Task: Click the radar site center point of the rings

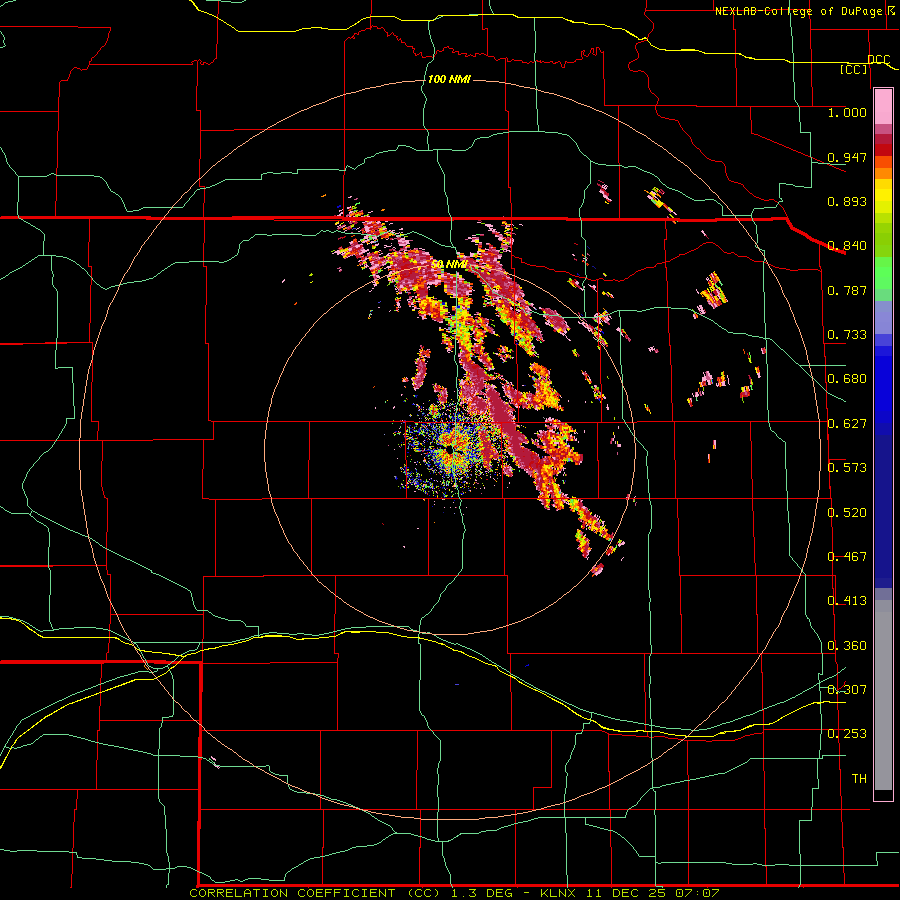Action: 450,449
